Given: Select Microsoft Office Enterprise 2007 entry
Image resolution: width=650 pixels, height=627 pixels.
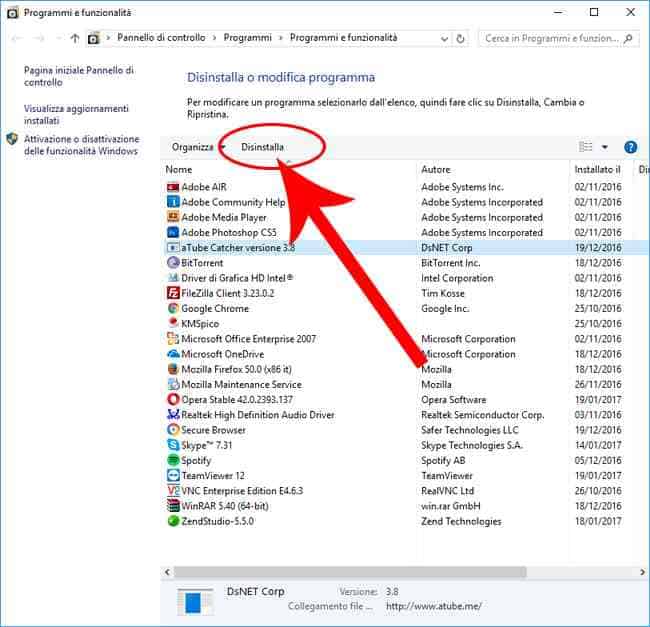Looking at the screenshot, I should (249, 339).
